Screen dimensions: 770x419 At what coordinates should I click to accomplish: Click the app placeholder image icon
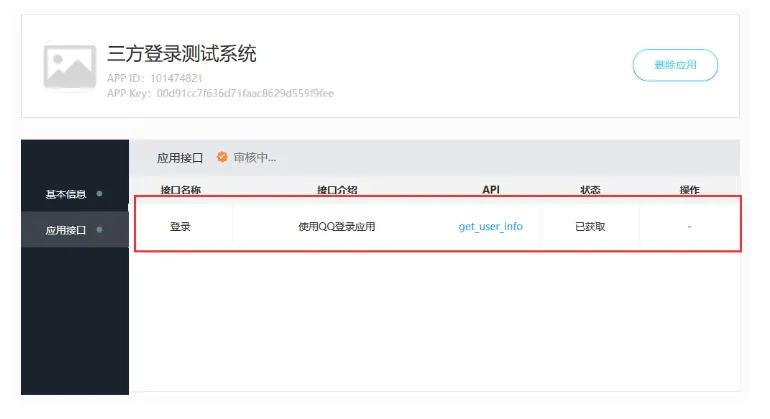[70, 66]
